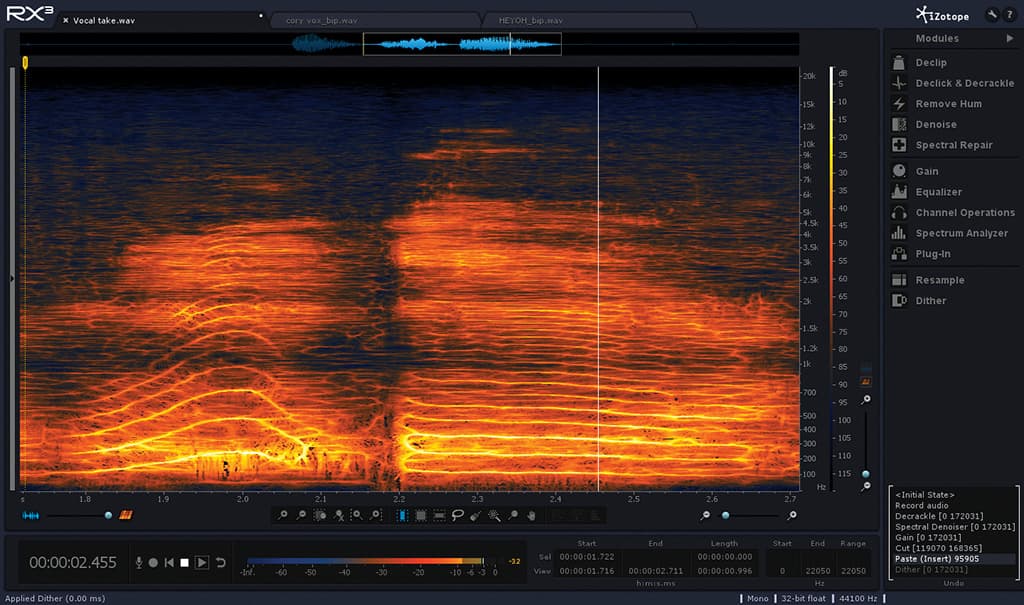Select Gain [0 172031] history step

point(928,538)
